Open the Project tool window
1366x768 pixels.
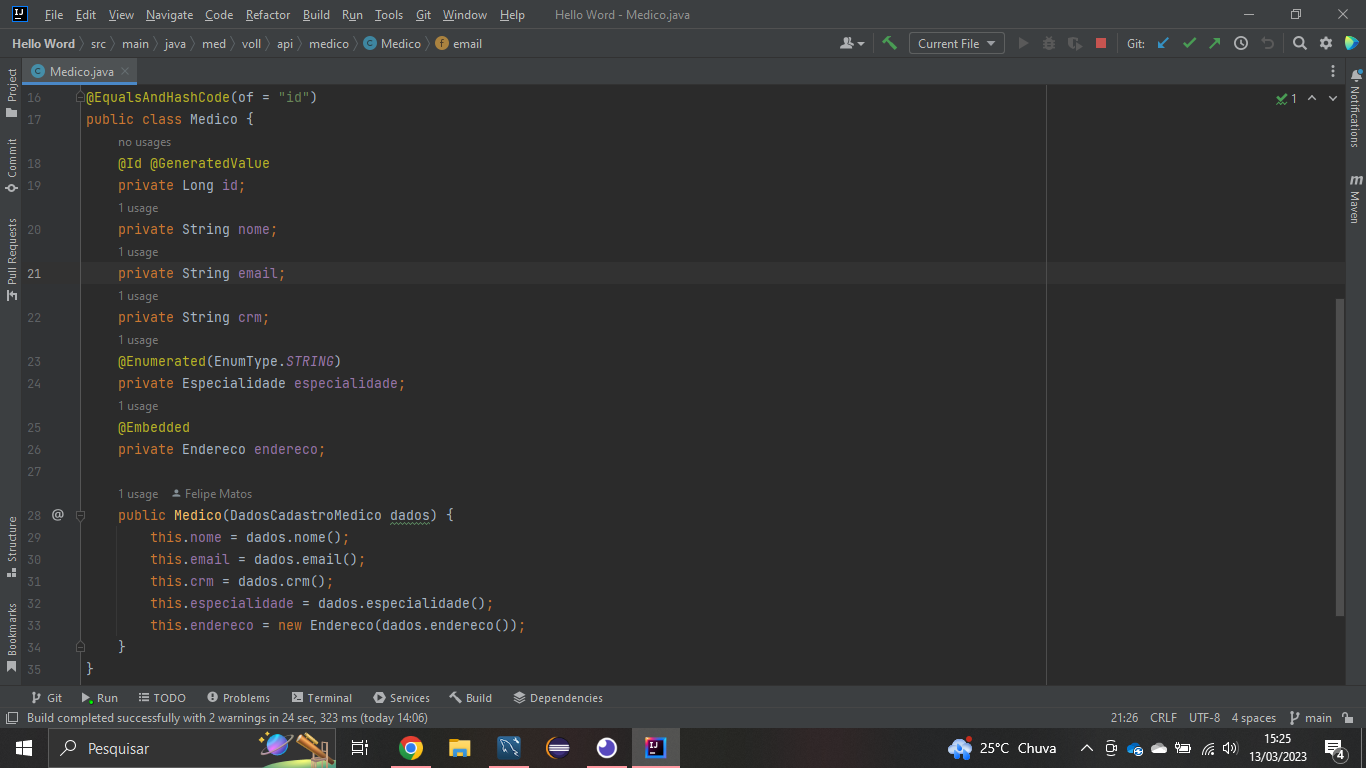11,92
